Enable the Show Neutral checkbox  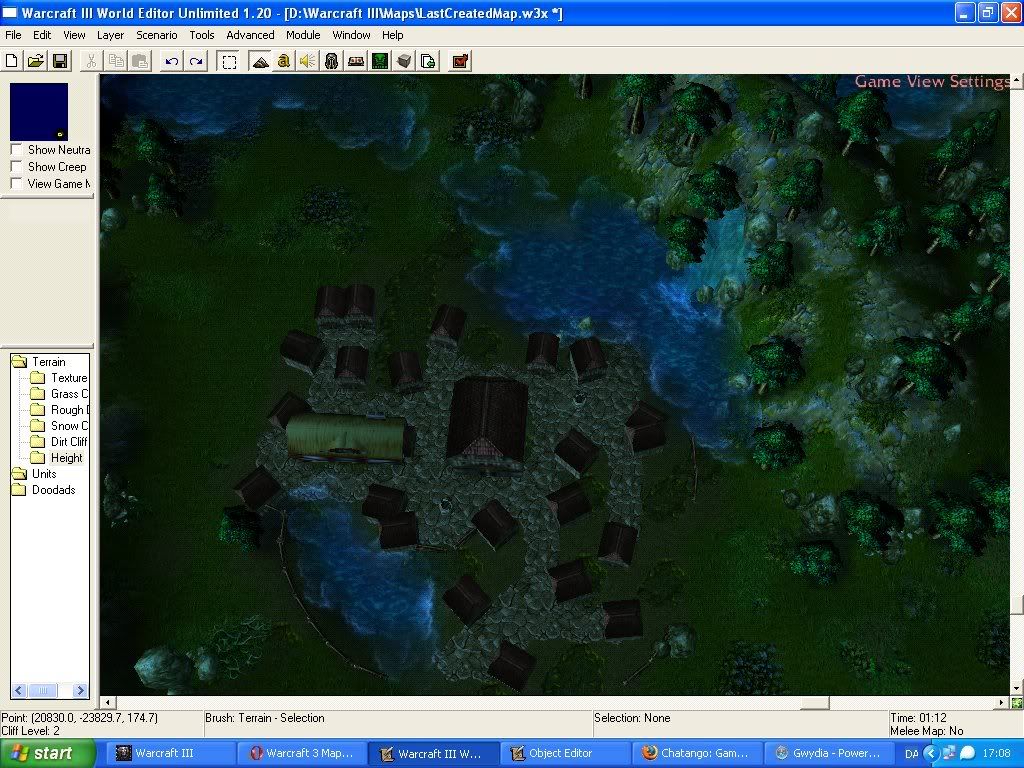click(16, 150)
